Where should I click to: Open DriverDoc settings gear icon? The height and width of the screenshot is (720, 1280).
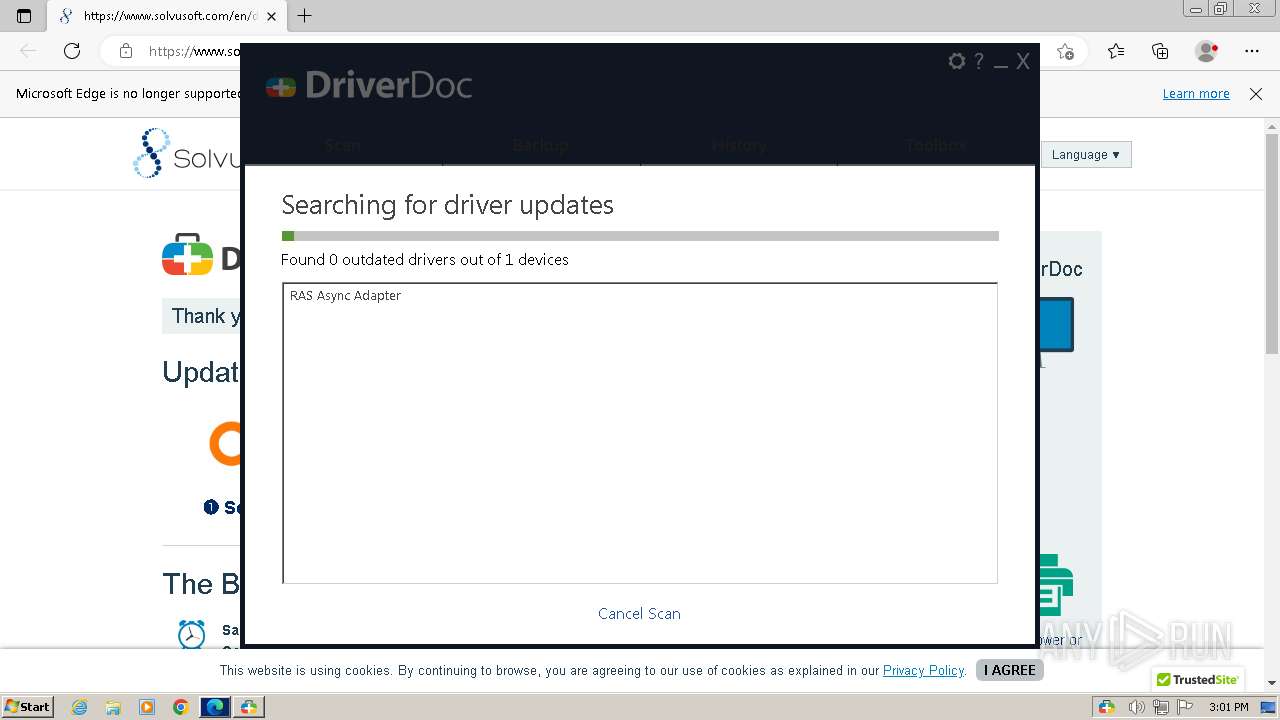(956, 61)
